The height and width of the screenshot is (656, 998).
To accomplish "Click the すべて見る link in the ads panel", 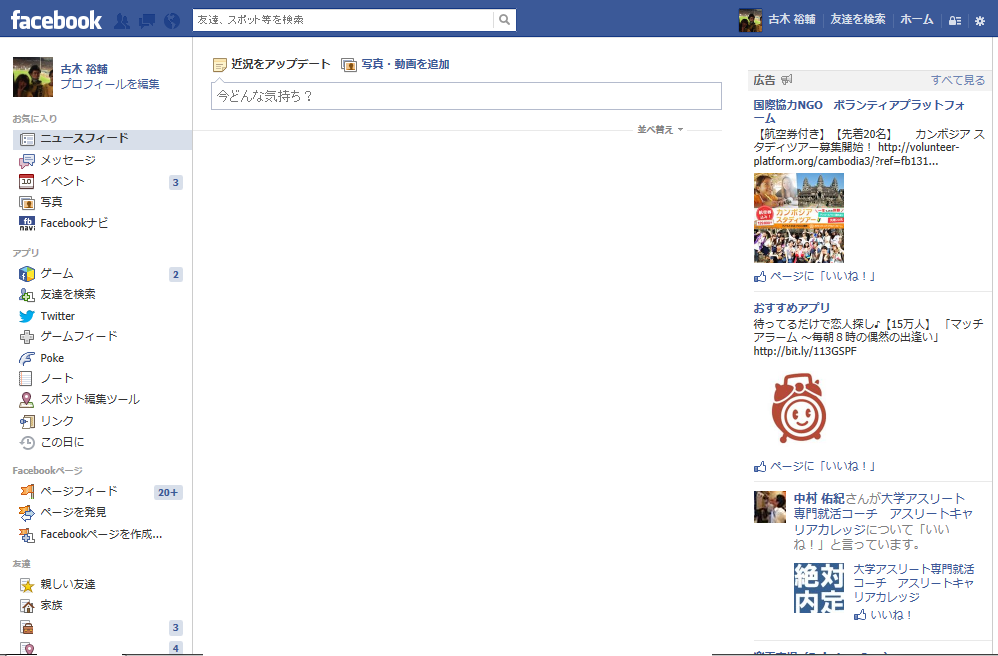I will (x=958, y=80).
